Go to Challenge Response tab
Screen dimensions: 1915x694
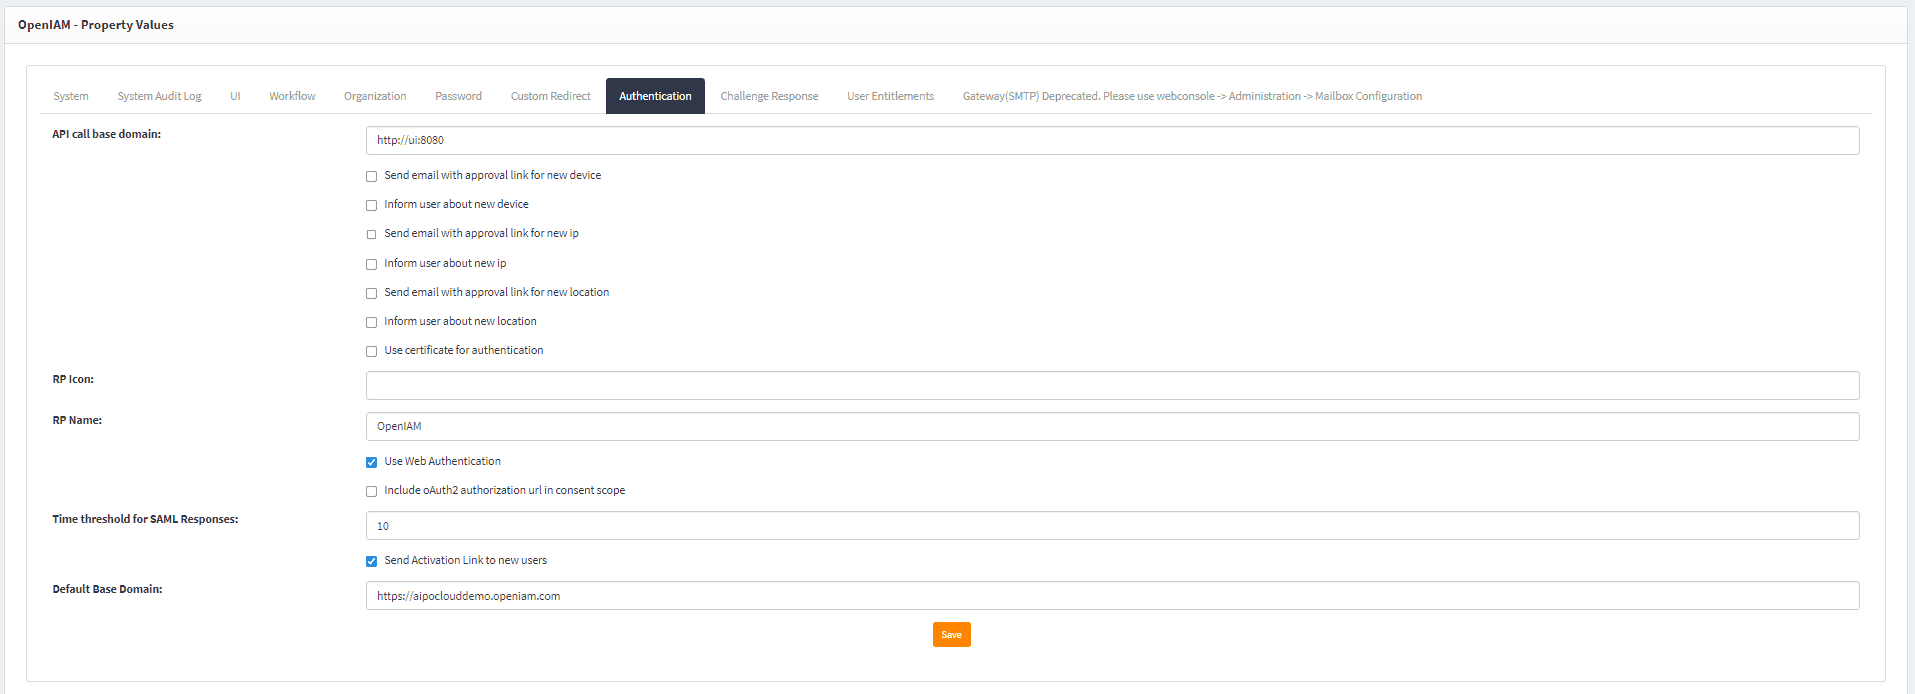(x=769, y=96)
